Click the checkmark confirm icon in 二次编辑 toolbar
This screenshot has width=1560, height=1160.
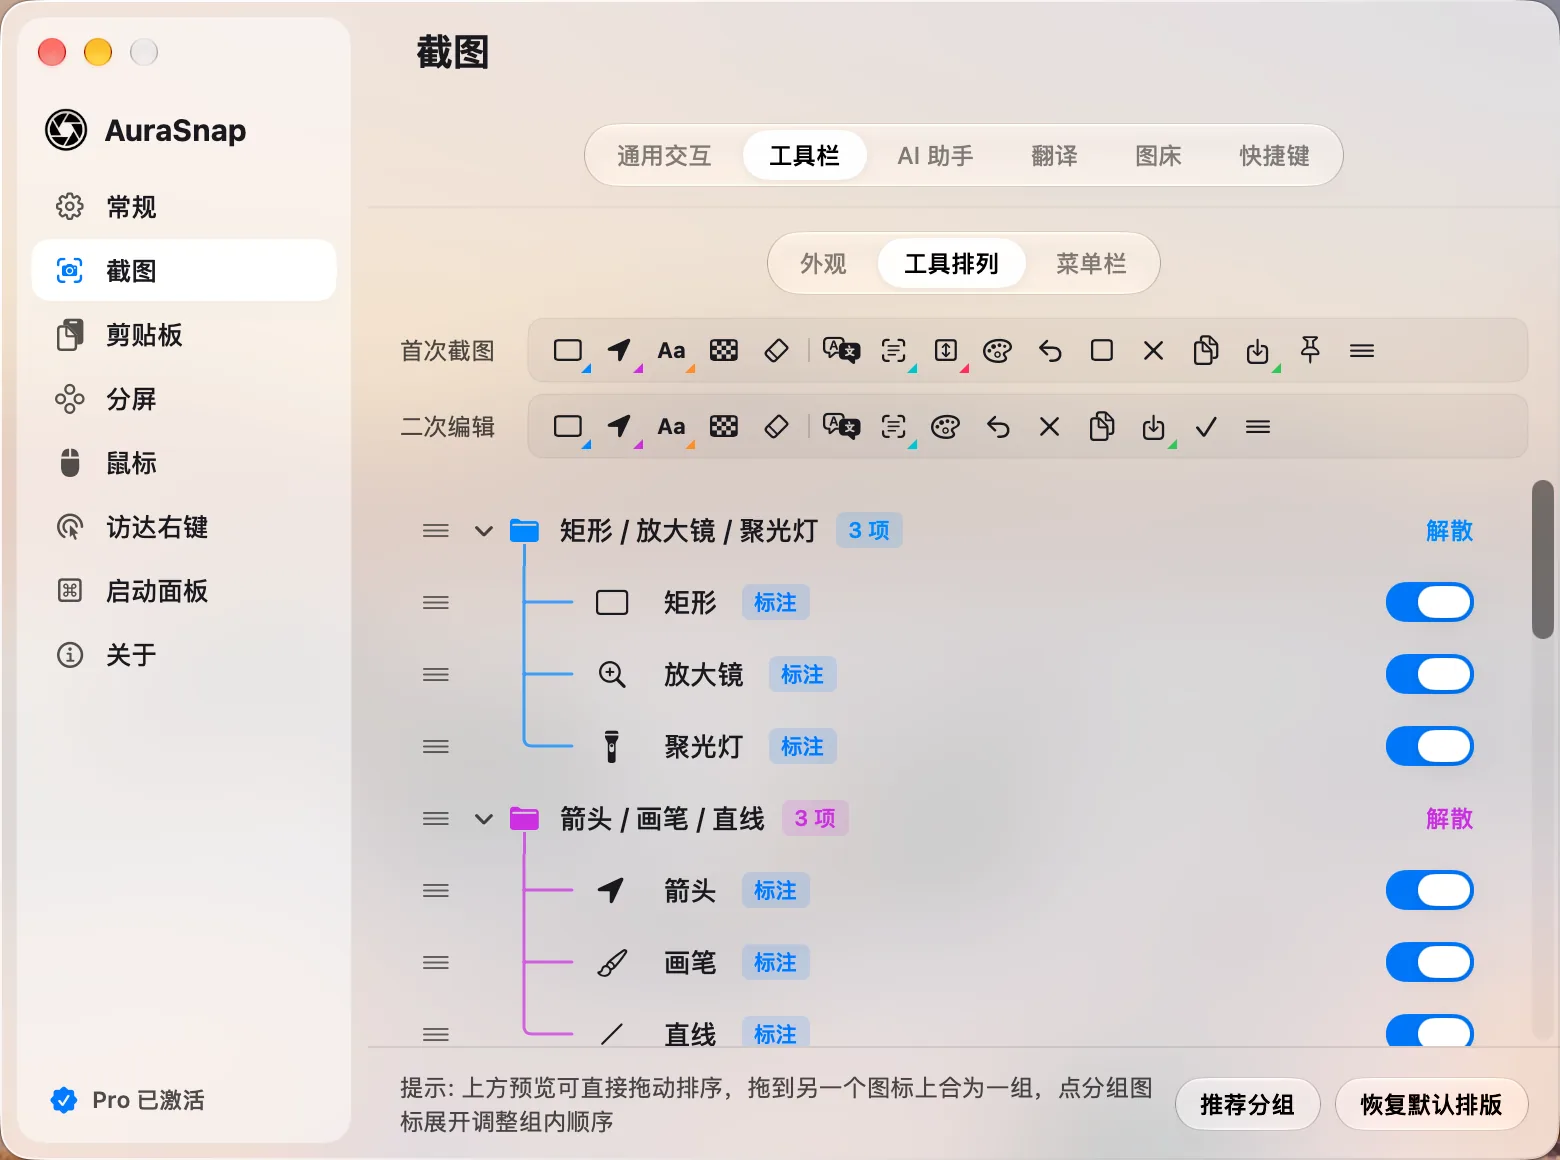pos(1206,427)
